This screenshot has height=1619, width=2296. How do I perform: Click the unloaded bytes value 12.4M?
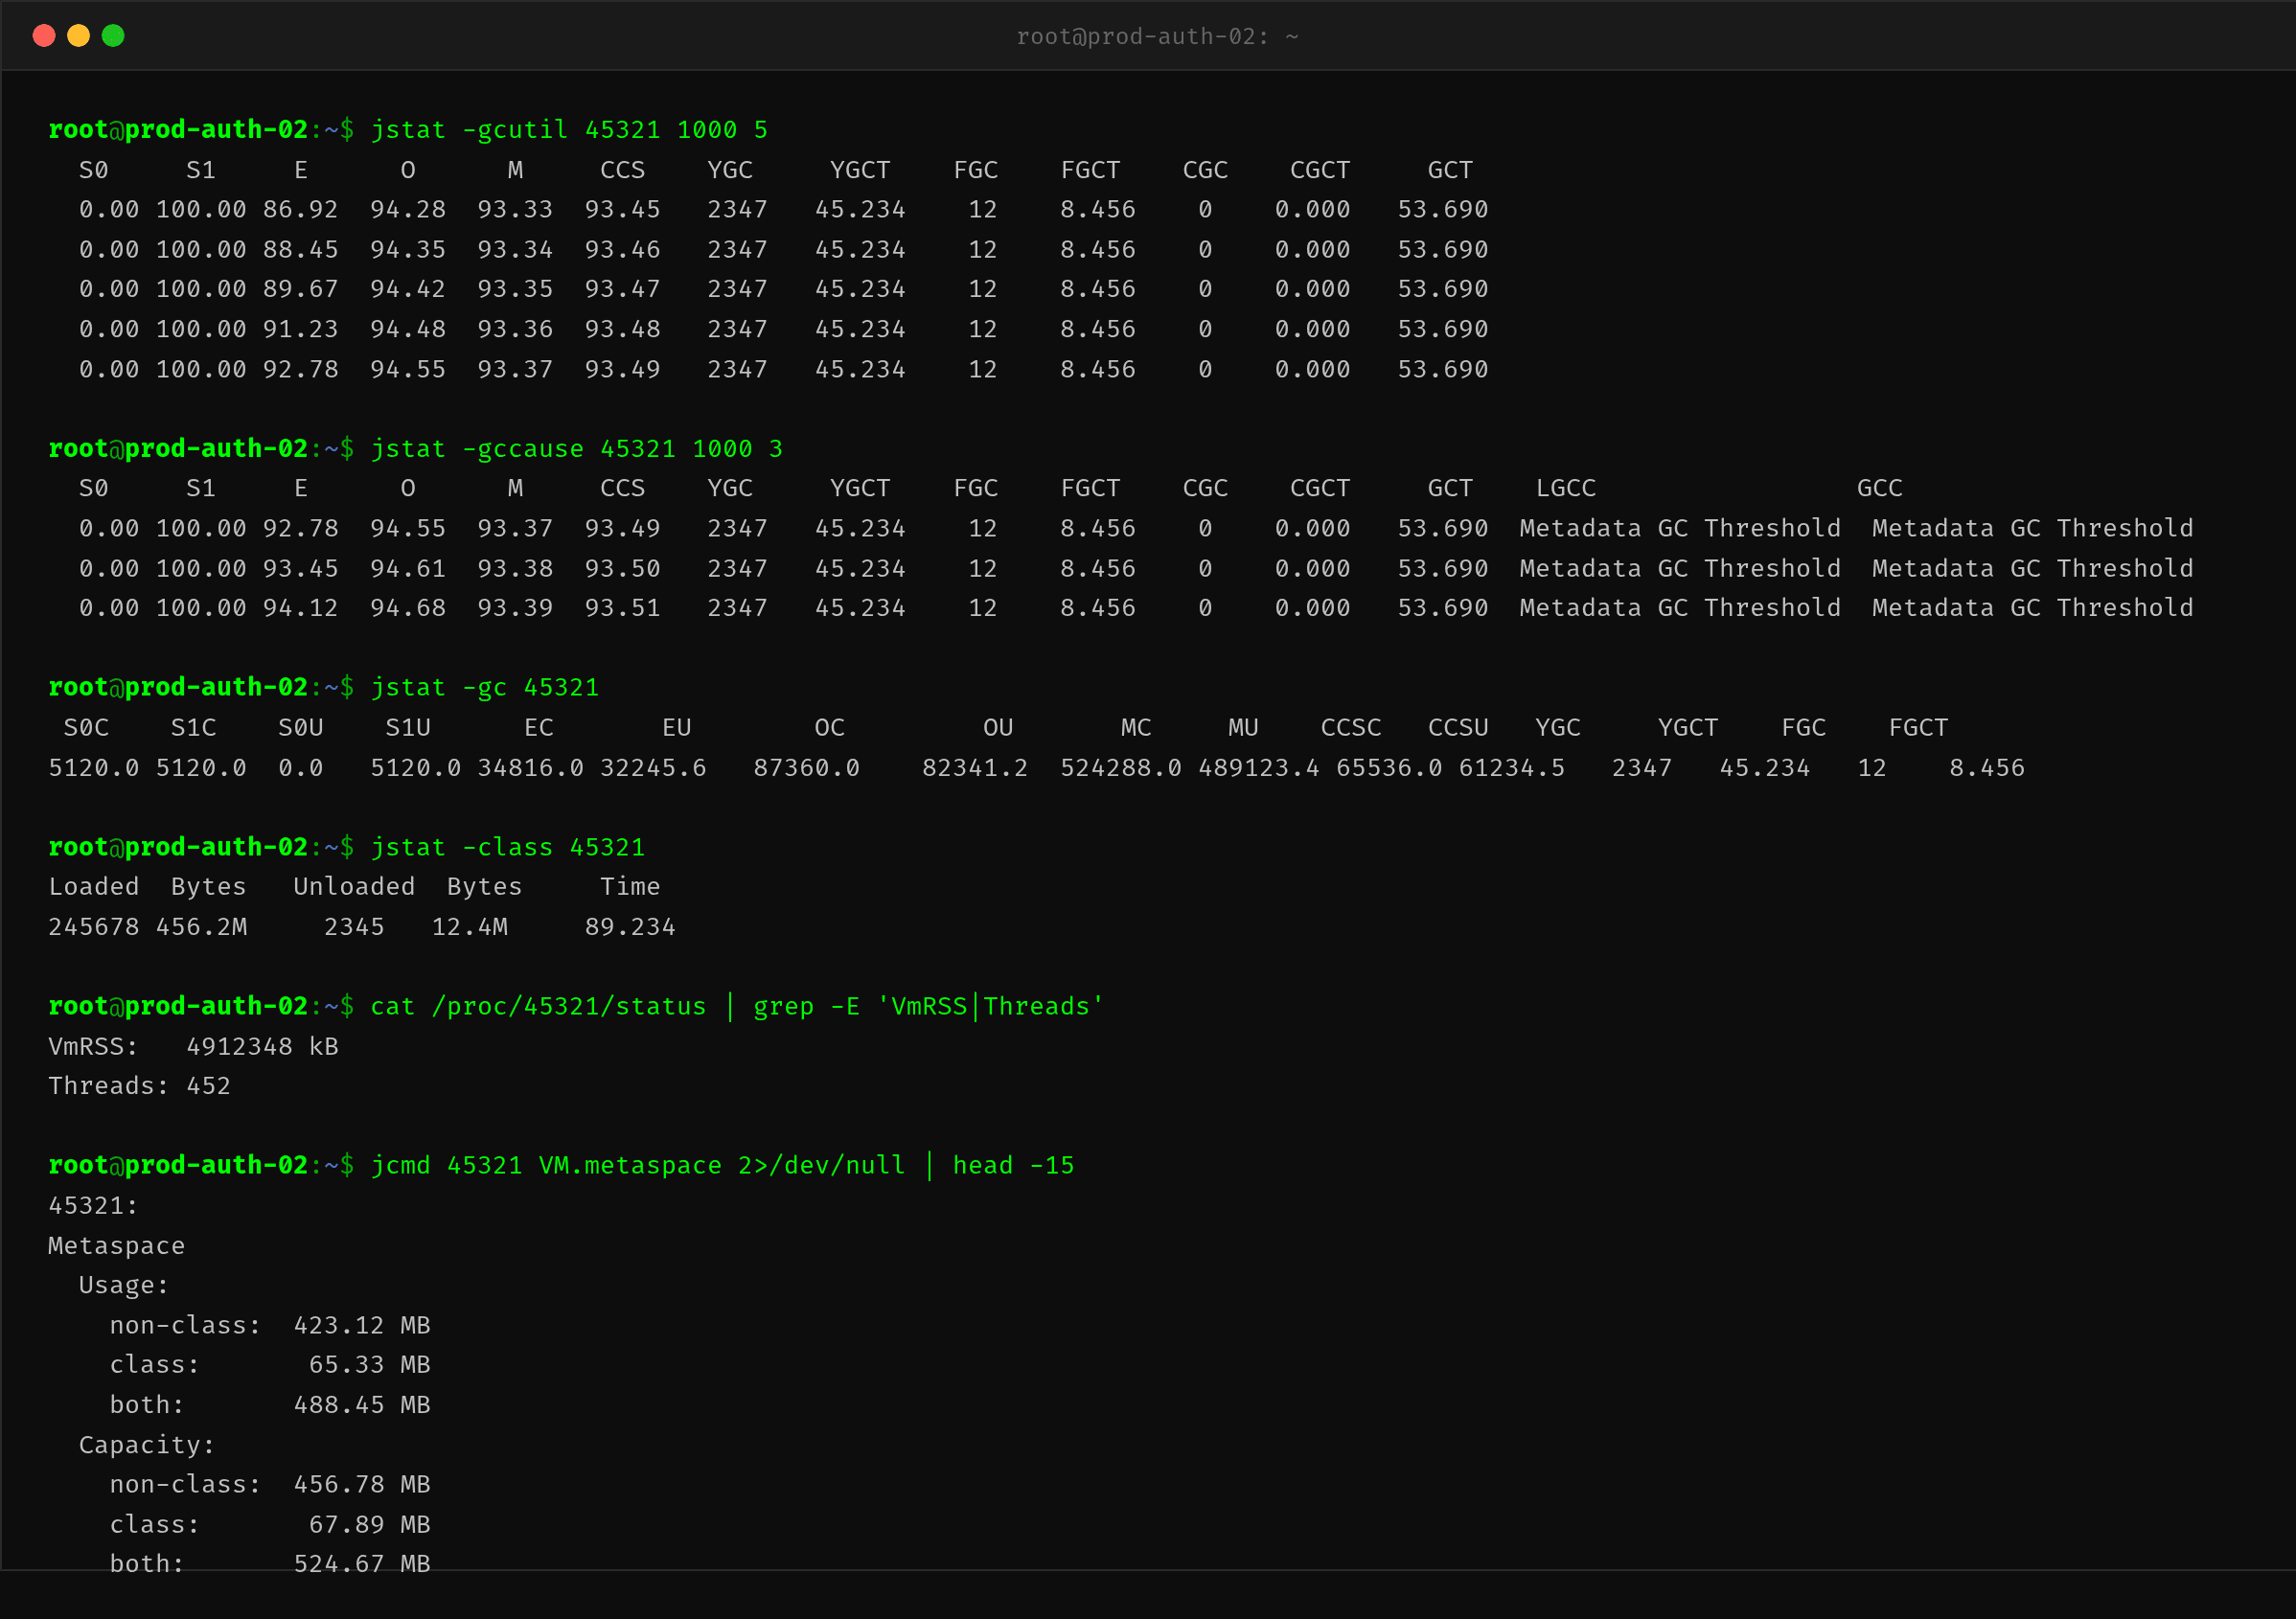point(469,928)
